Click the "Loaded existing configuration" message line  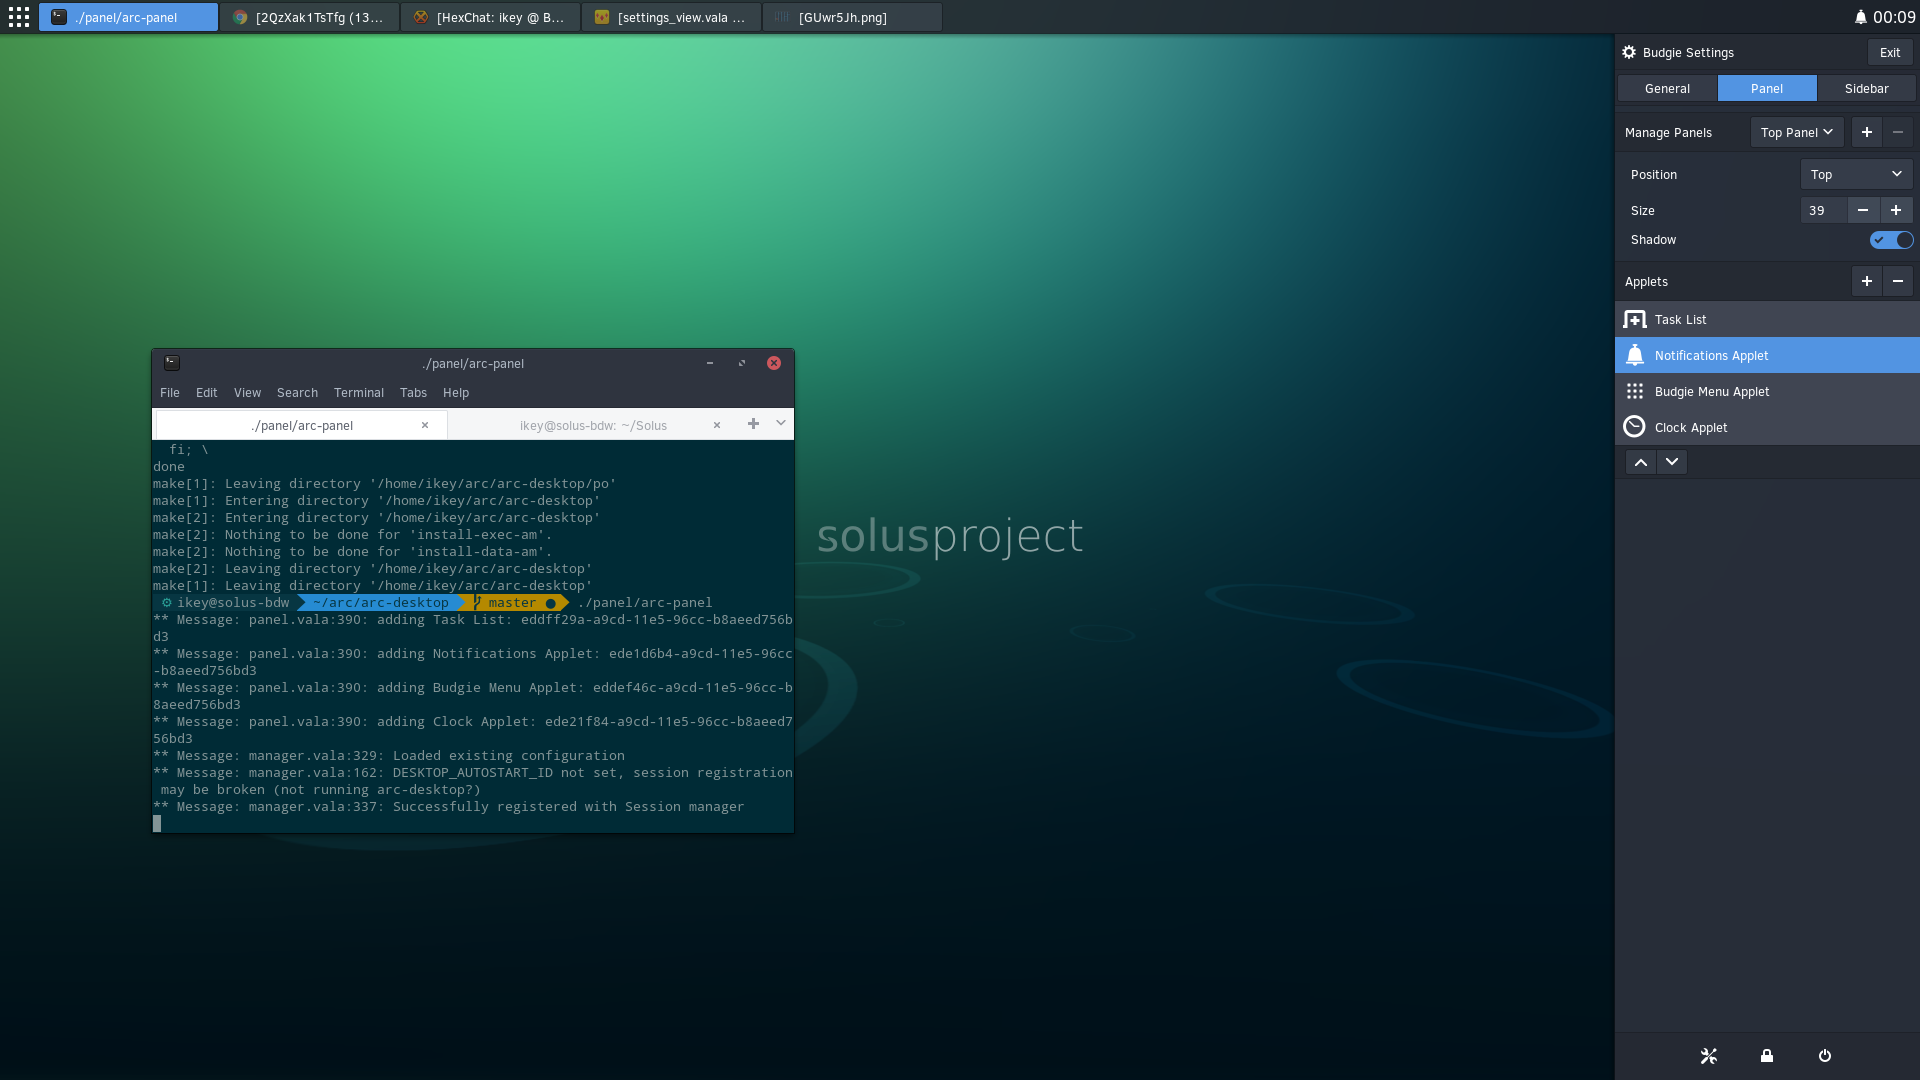389,756
